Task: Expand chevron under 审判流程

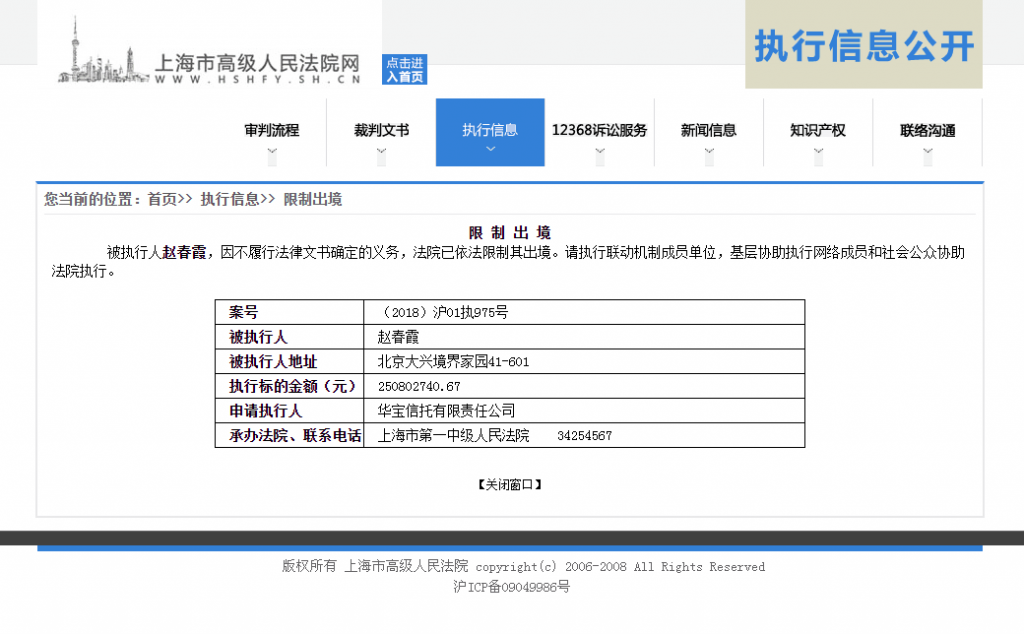Action: pyautogui.click(x=271, y=152)
